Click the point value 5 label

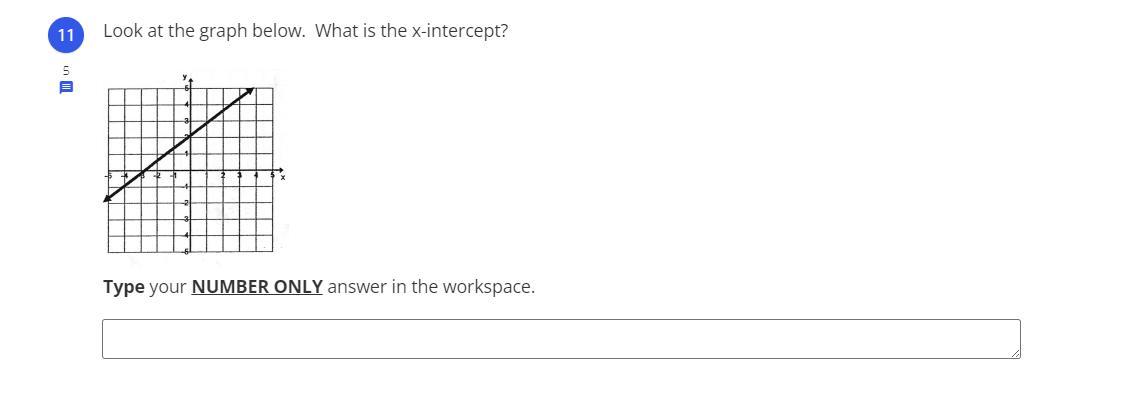[66, 70]
